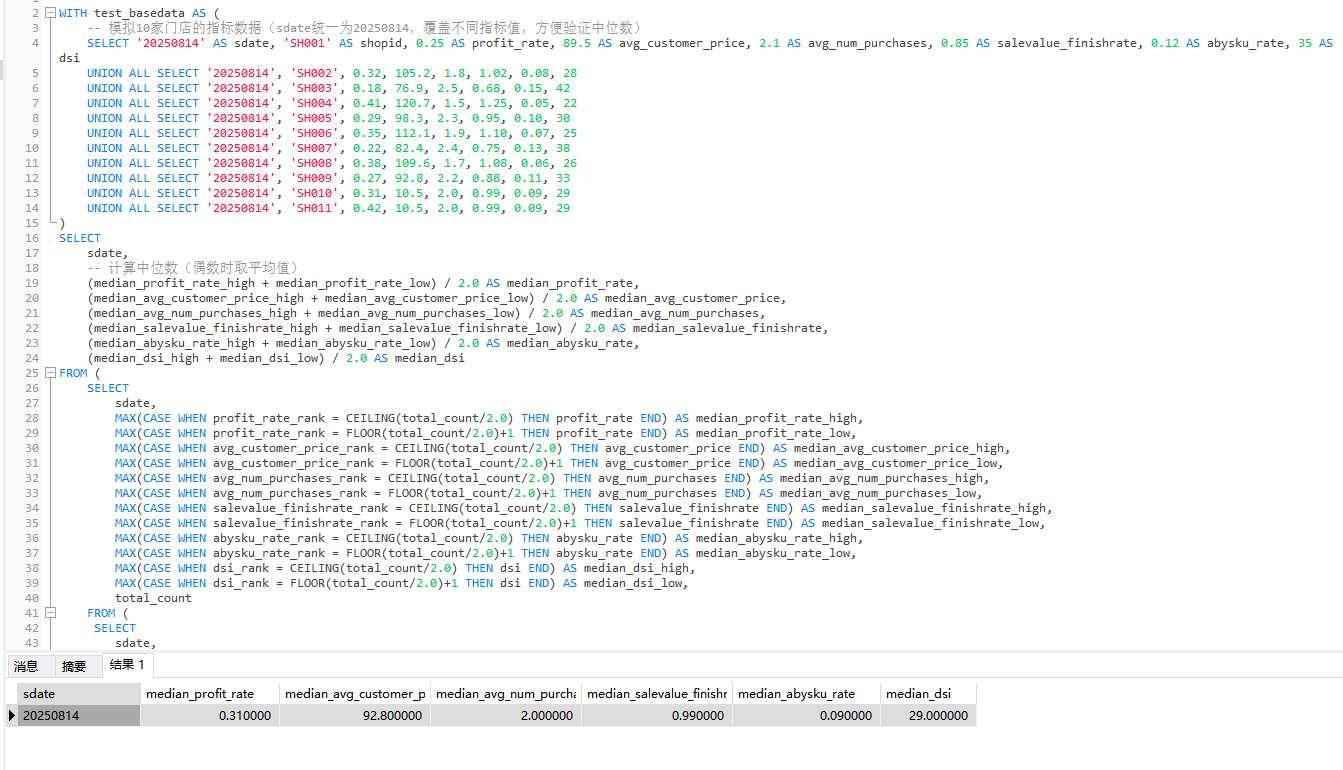Click the 'SH006' string in the code
The image size is (1343, 770).
315,133
